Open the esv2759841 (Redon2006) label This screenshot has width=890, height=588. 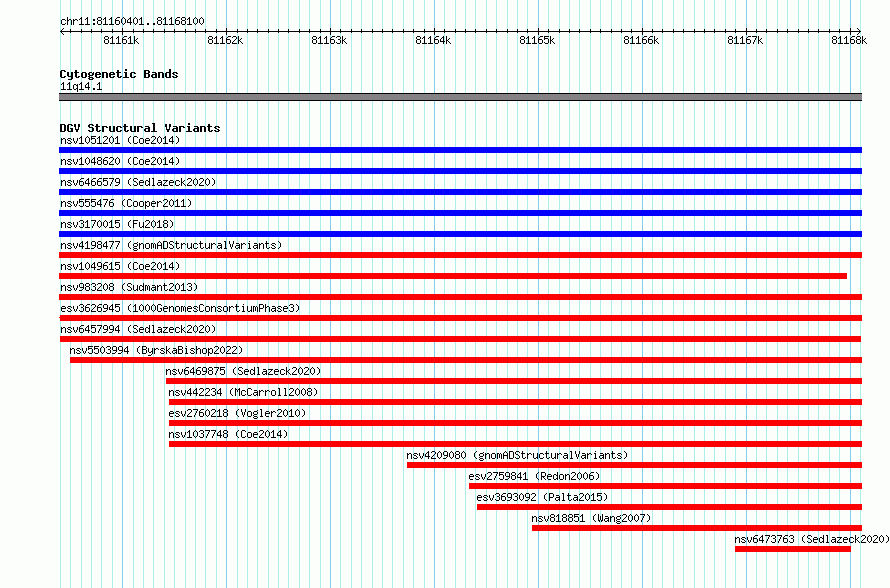point(534,476)
